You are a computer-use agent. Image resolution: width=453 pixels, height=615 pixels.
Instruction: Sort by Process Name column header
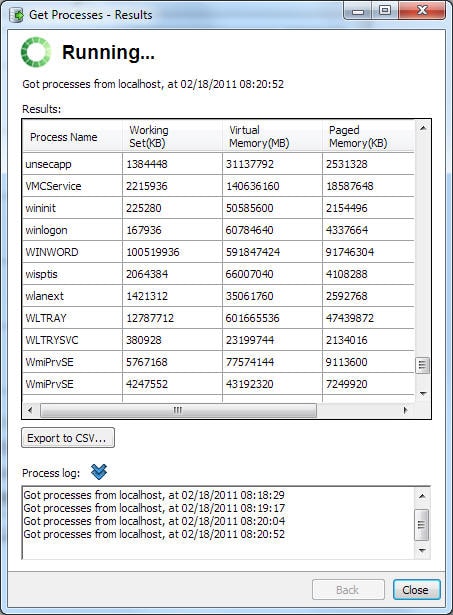[73, 136]
